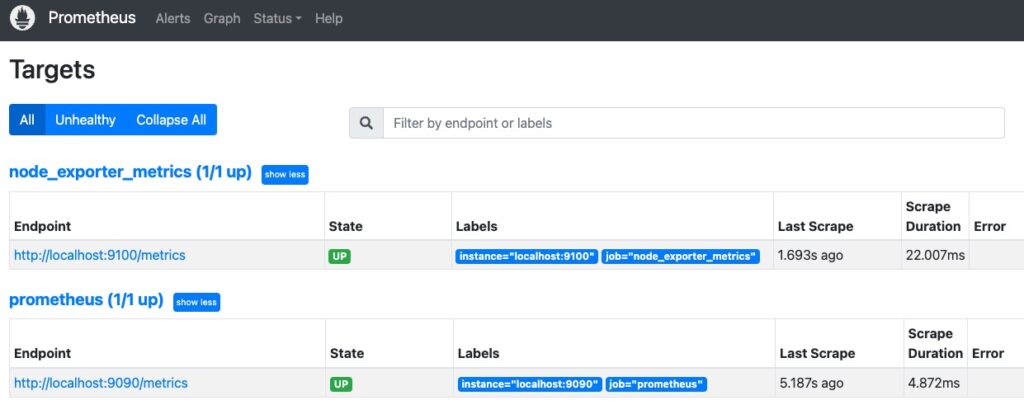
Task: Click the 1.693s ago last scrape value
Action: point(810,255)
